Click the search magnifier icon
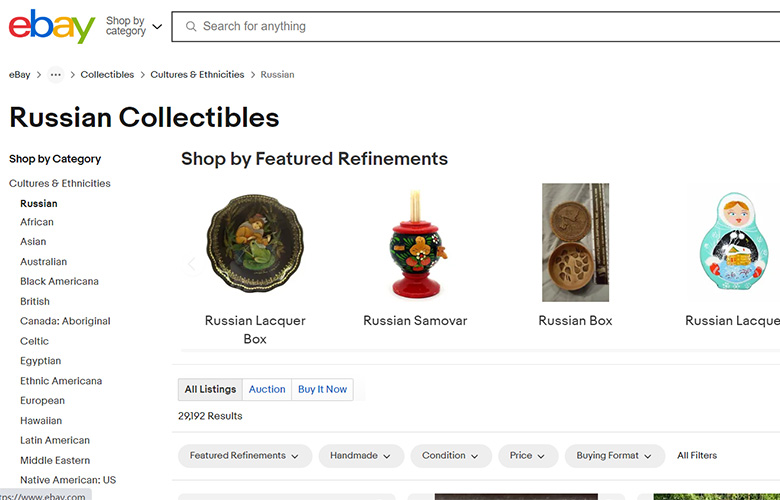780x500 pixels. 190,26
